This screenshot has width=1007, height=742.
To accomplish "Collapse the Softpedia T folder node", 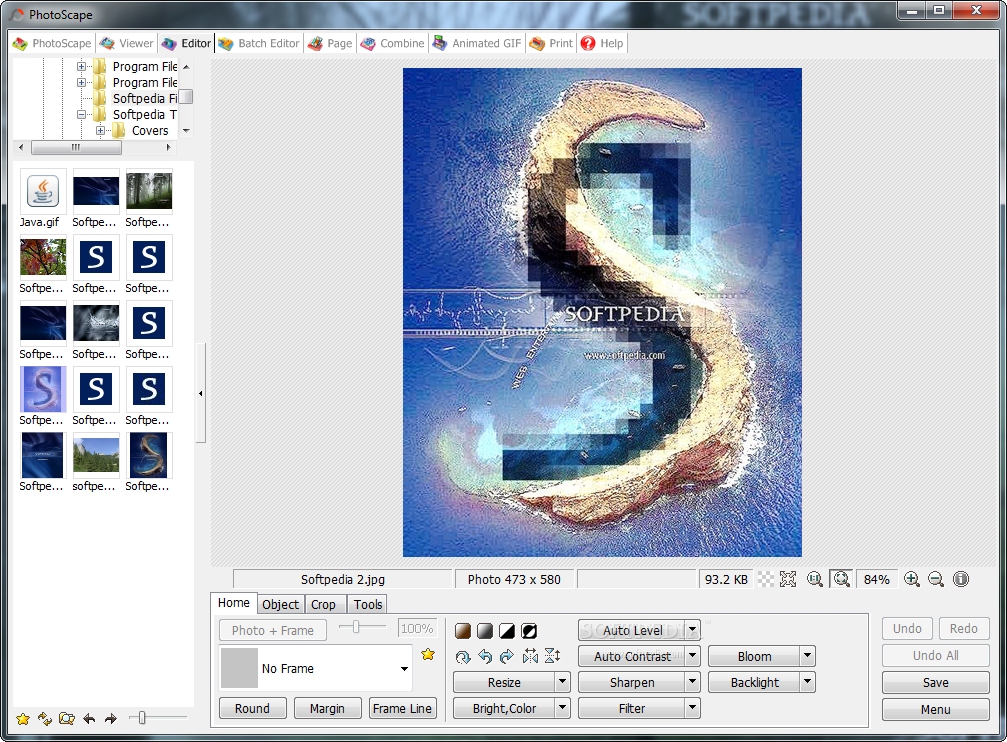I will (x=82, y=114).
